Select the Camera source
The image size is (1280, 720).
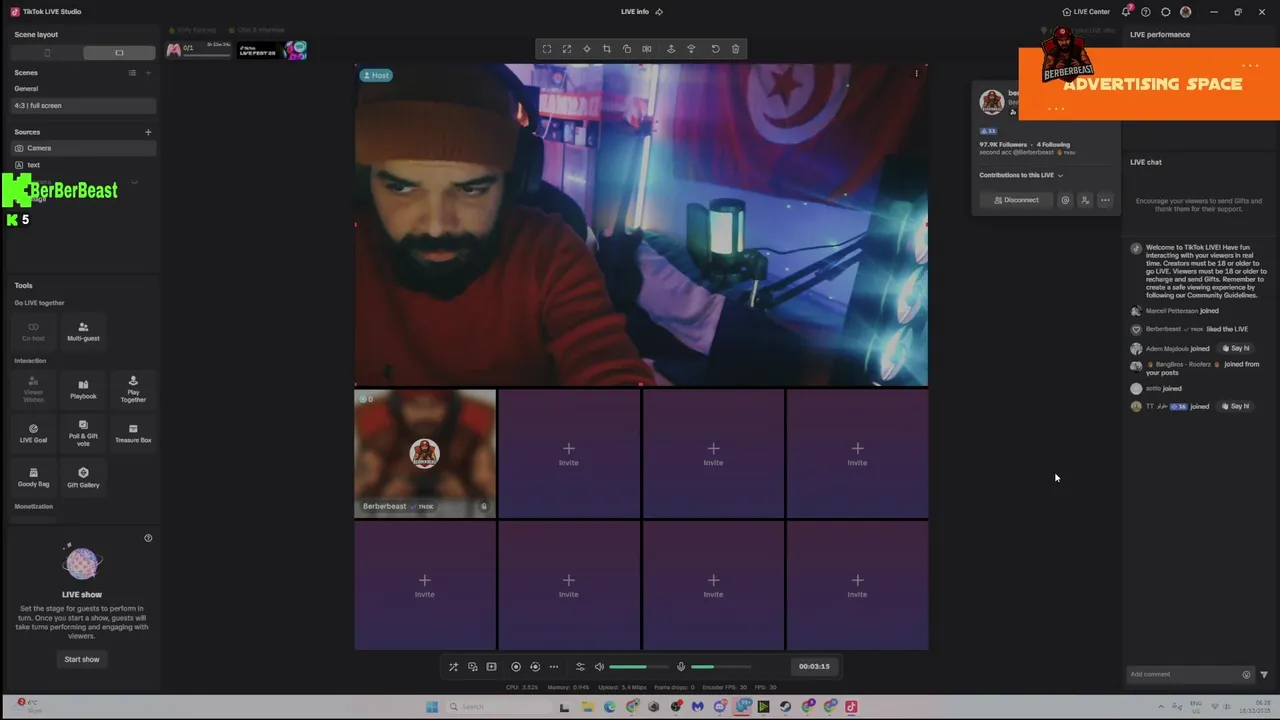(84, 148)
